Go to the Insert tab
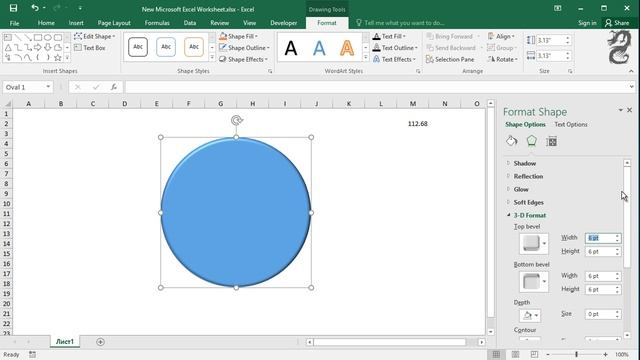 [x=76, y=23]
